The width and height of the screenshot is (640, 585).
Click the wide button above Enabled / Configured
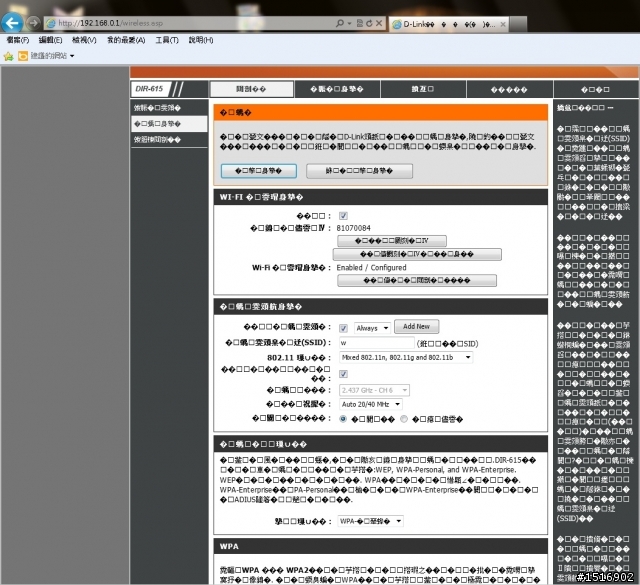(x=417, y=254)
